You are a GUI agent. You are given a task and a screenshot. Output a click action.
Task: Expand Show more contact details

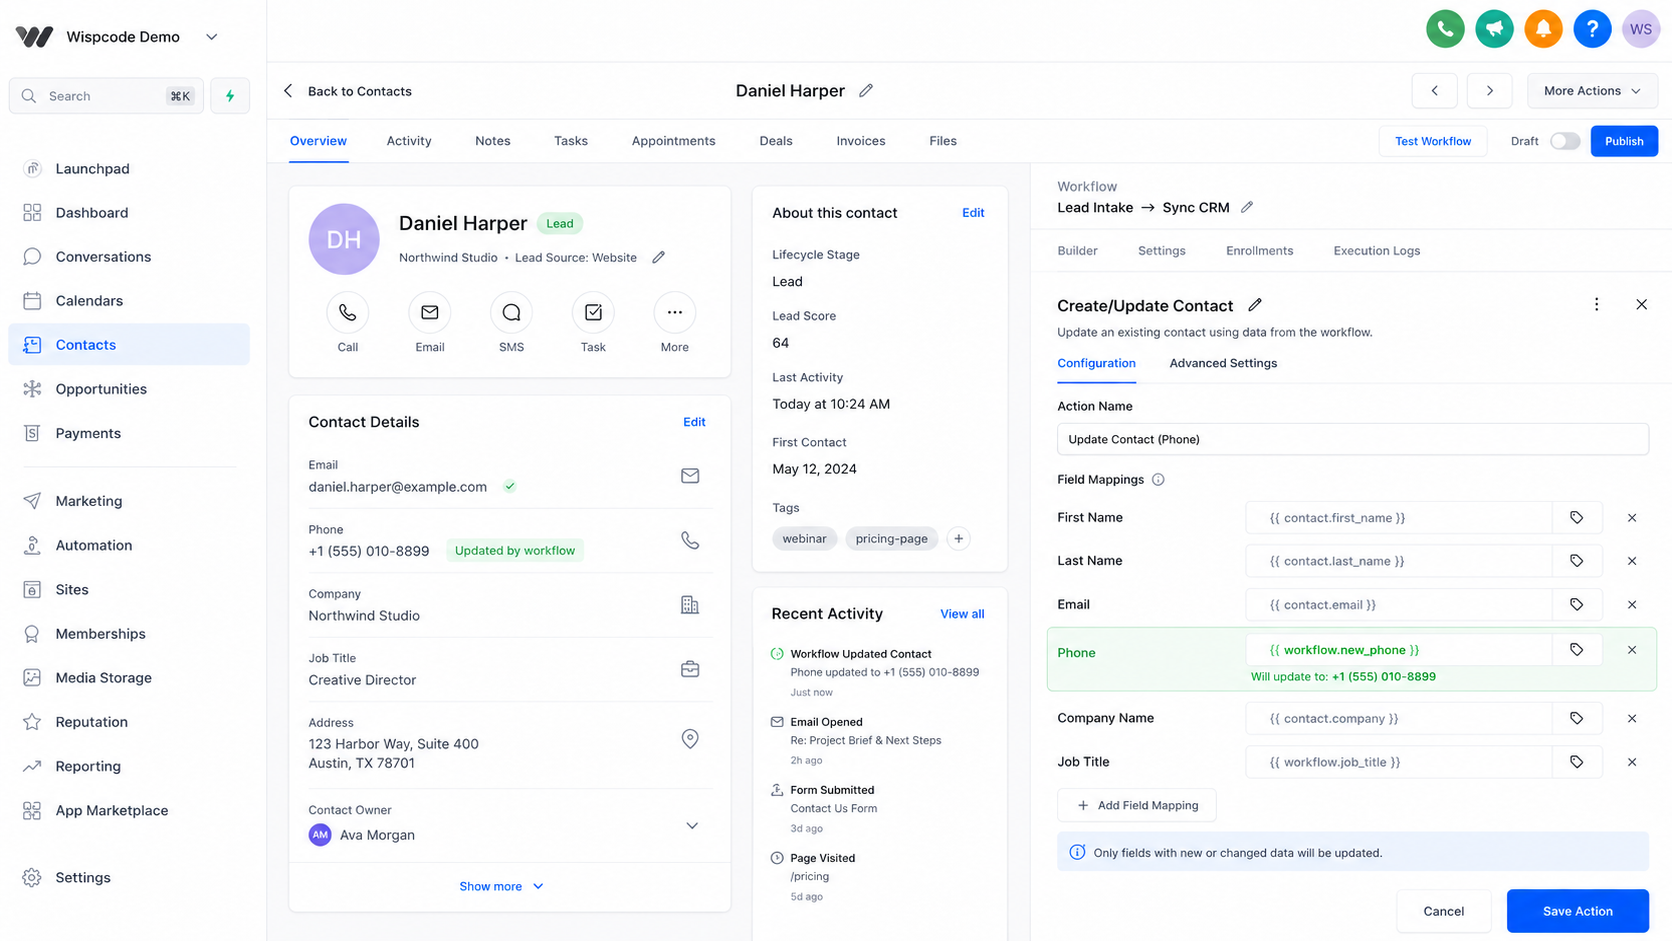pyautogui.click(x=501, y=886)
